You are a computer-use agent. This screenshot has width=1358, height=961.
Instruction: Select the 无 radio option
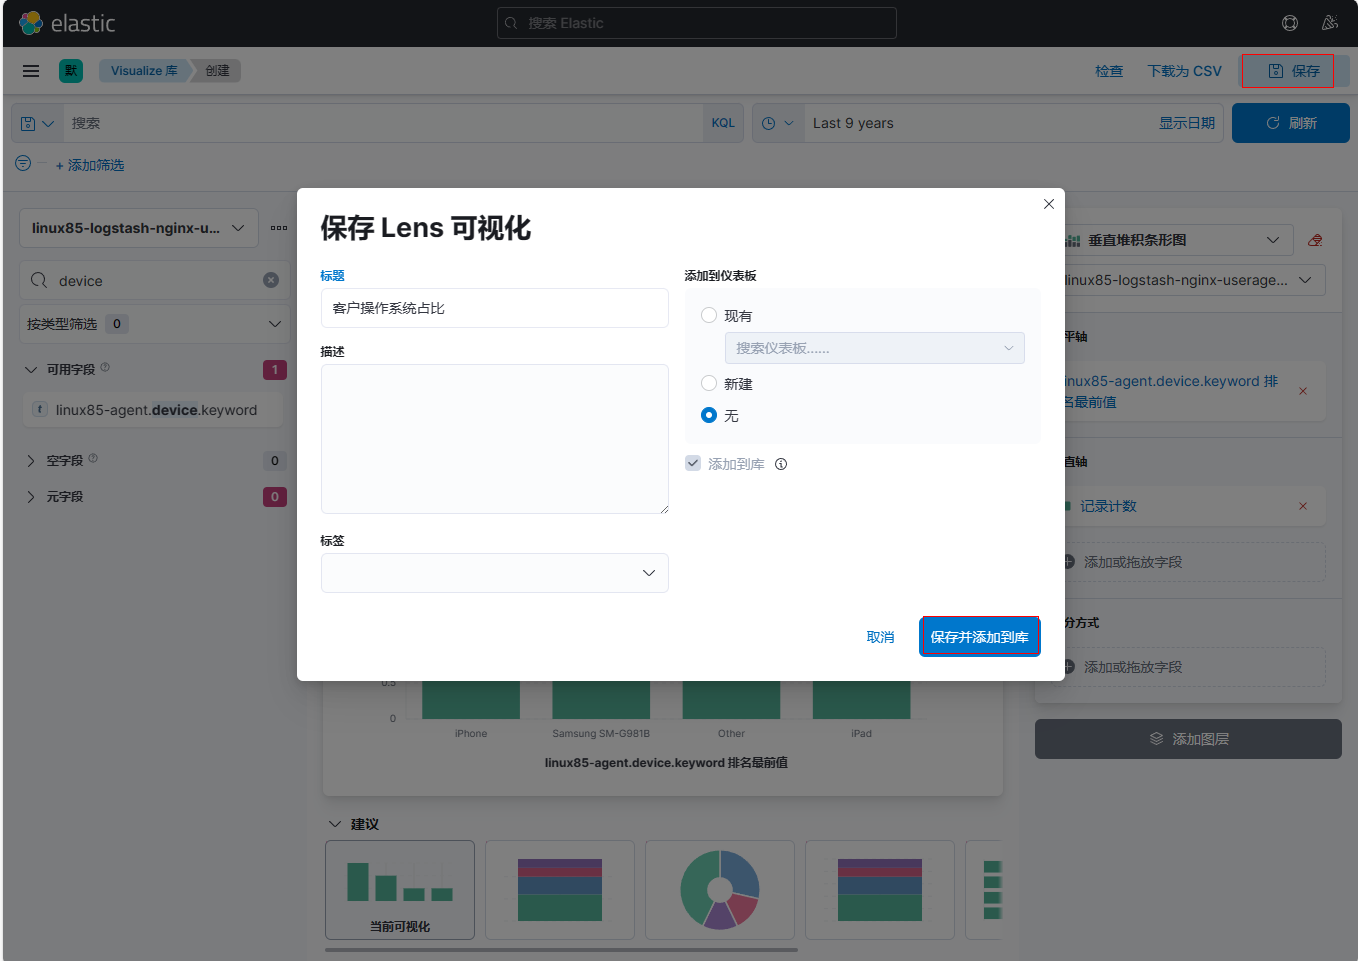pos(709,415)
